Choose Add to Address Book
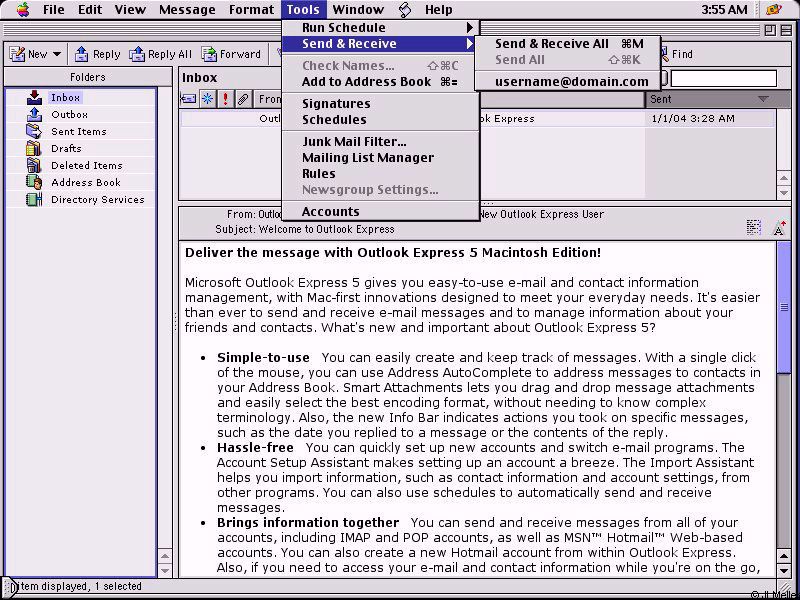The width and height of the screenshot is (800, 600). pos(380,82)
